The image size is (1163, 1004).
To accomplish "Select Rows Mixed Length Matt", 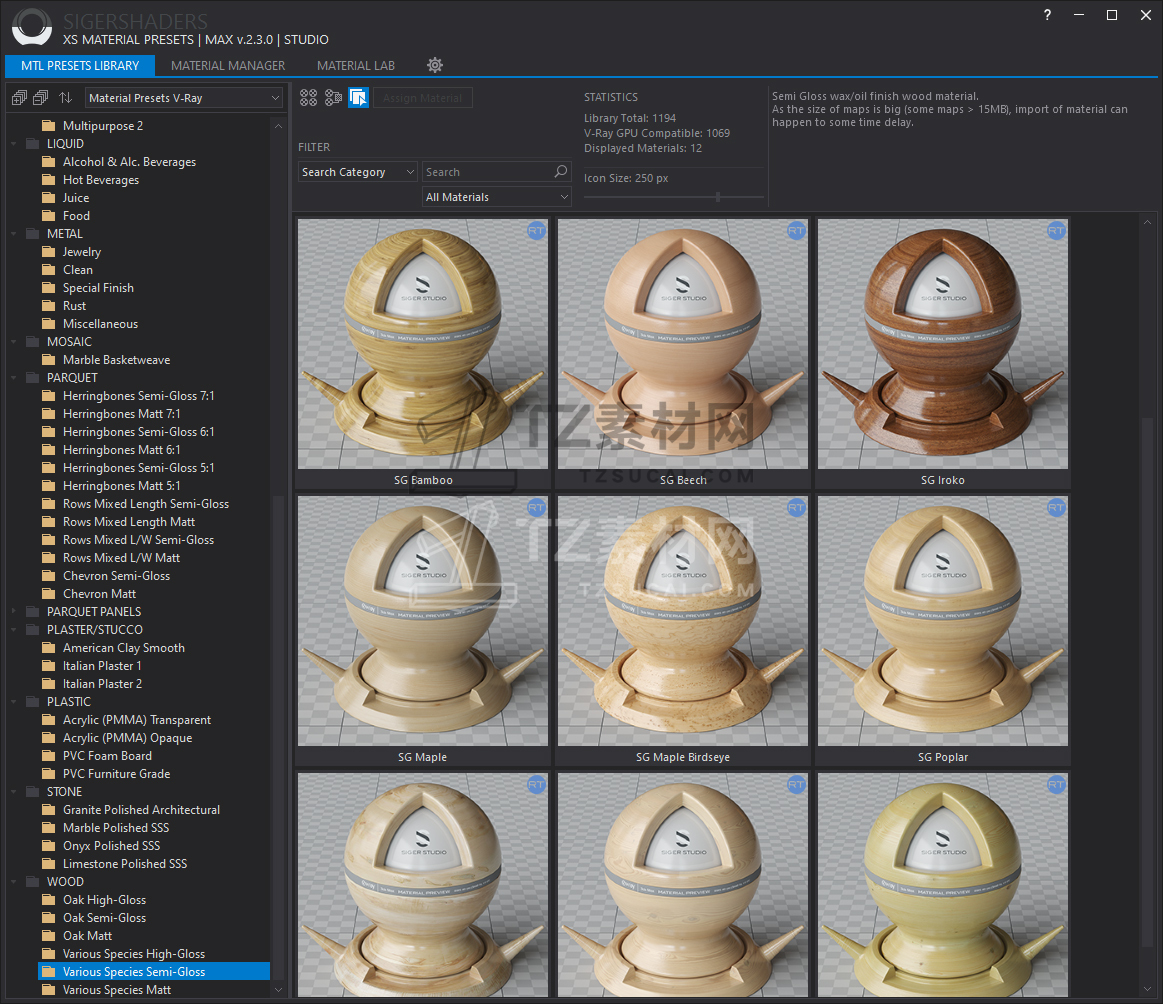I will pos(129,521).
